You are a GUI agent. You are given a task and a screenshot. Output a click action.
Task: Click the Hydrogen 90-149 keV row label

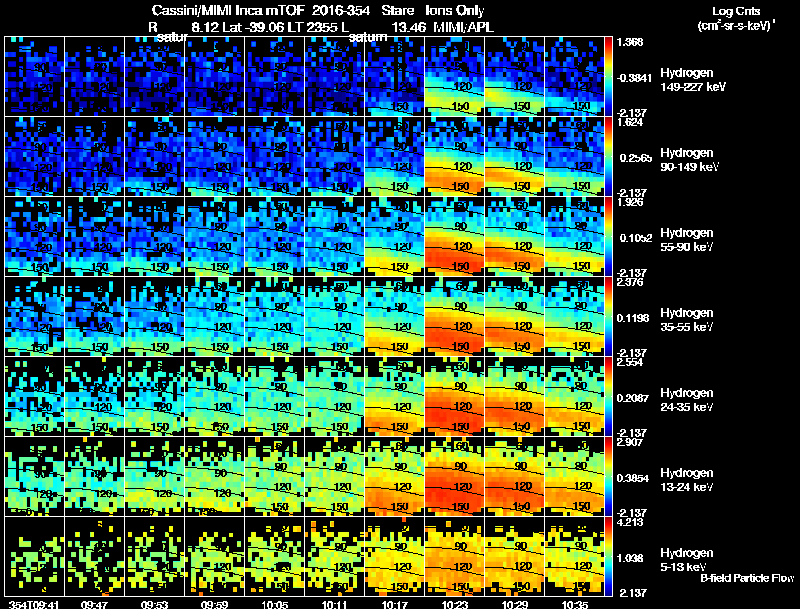[688, 160]
